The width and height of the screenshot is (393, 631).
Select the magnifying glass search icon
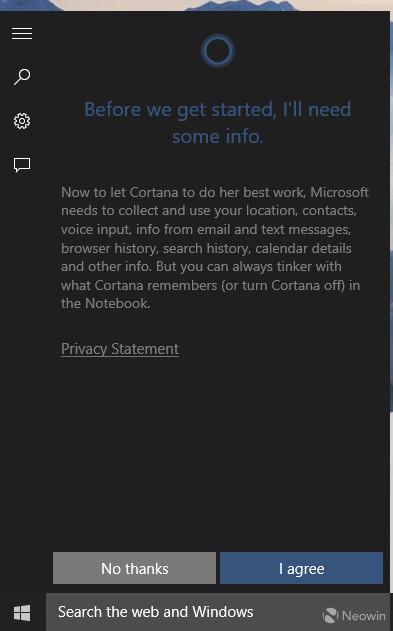coord(22,77)
